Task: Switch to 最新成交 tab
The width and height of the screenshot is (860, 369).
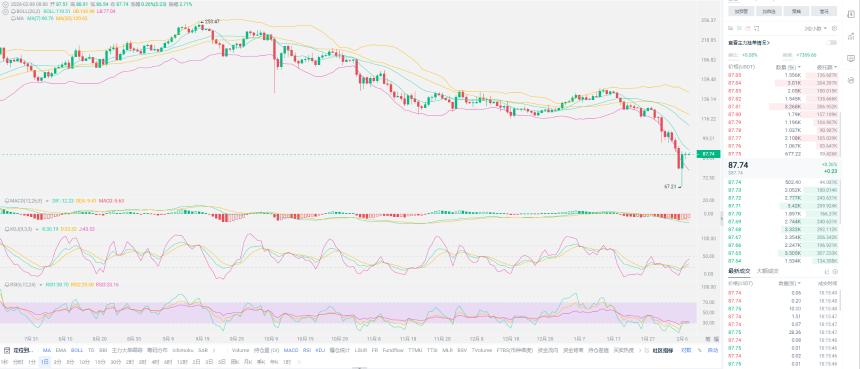Action: tap(739, 271)
